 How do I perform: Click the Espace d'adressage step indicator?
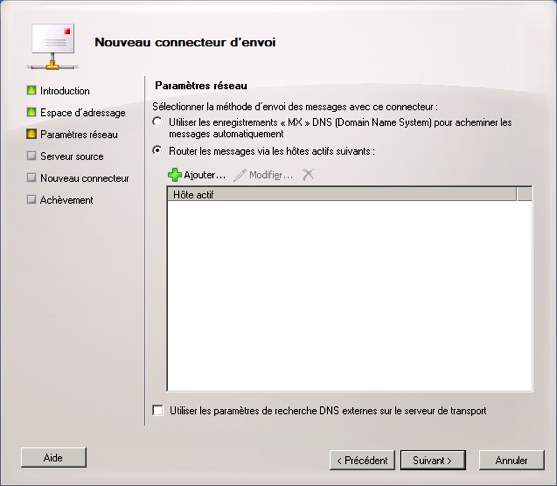point(31,112)
